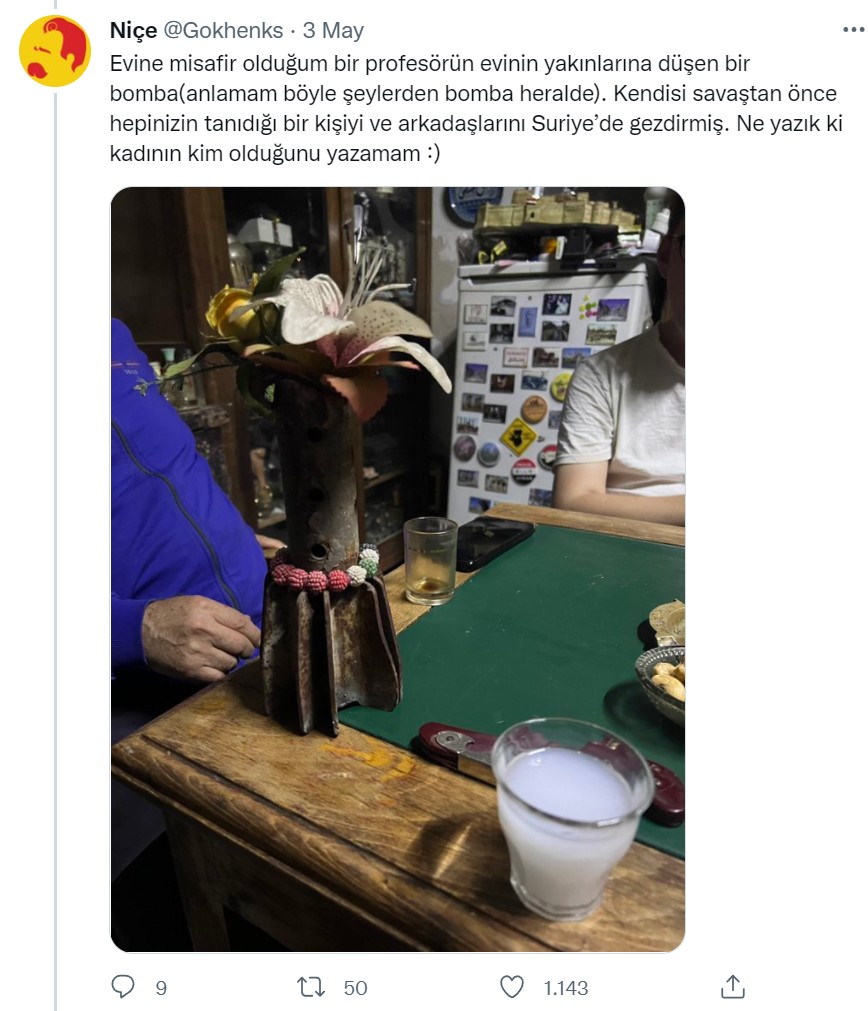Open the tweet via 3 May timestamp
868x1011 pixels.
(x=333, y=30)
